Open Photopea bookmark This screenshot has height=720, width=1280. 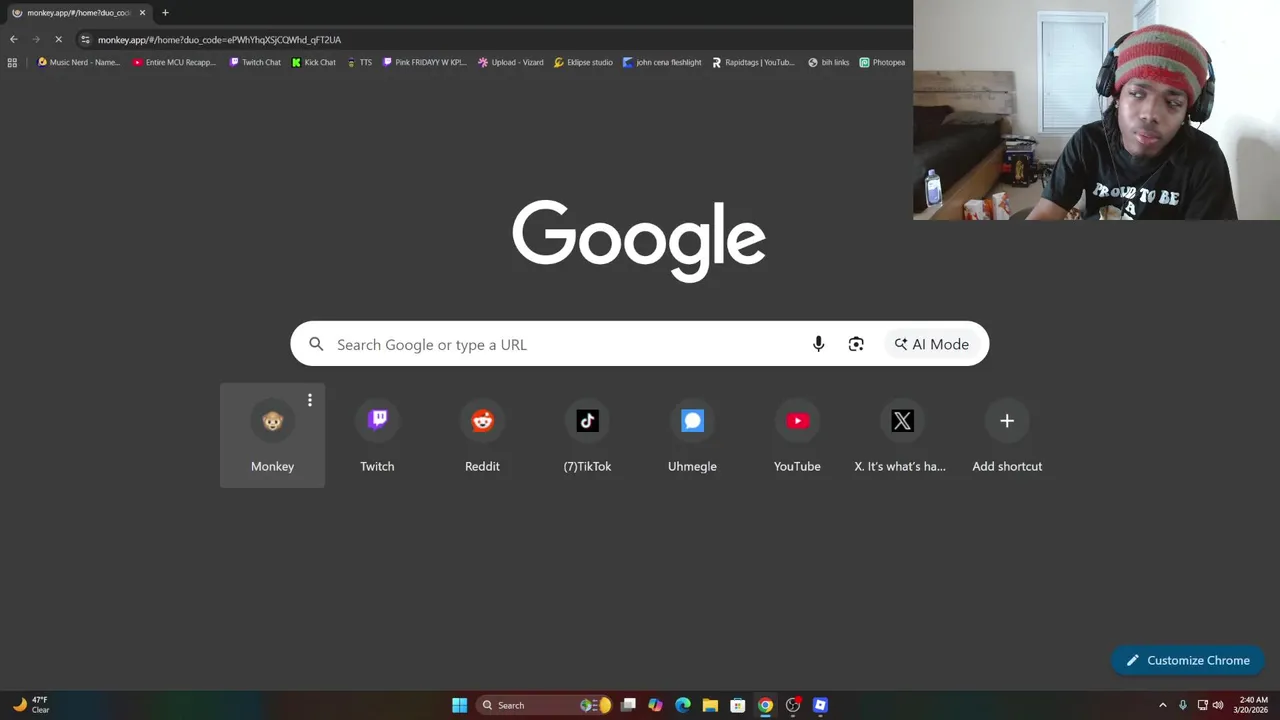(882, 62)
